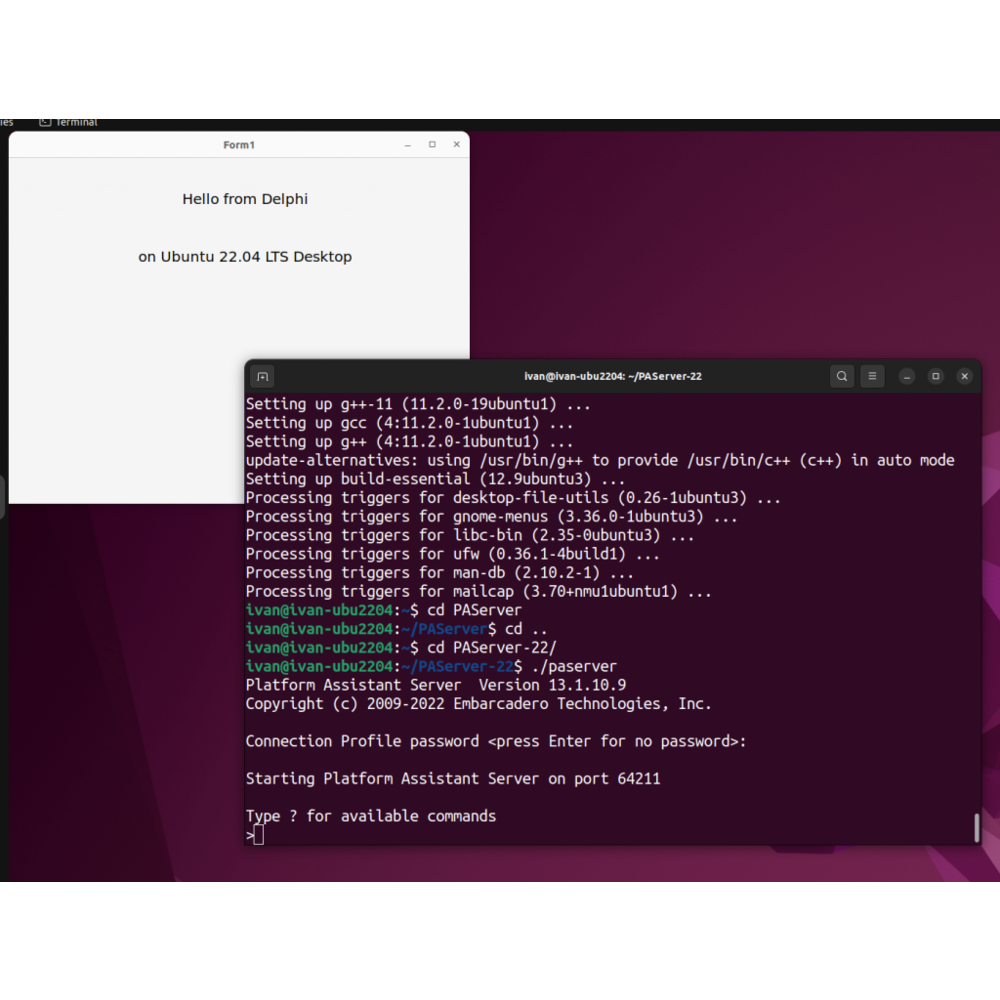Click the 'Type ? for available commands' line
The image size is (1000, 1000).
[x=371, y=816]
